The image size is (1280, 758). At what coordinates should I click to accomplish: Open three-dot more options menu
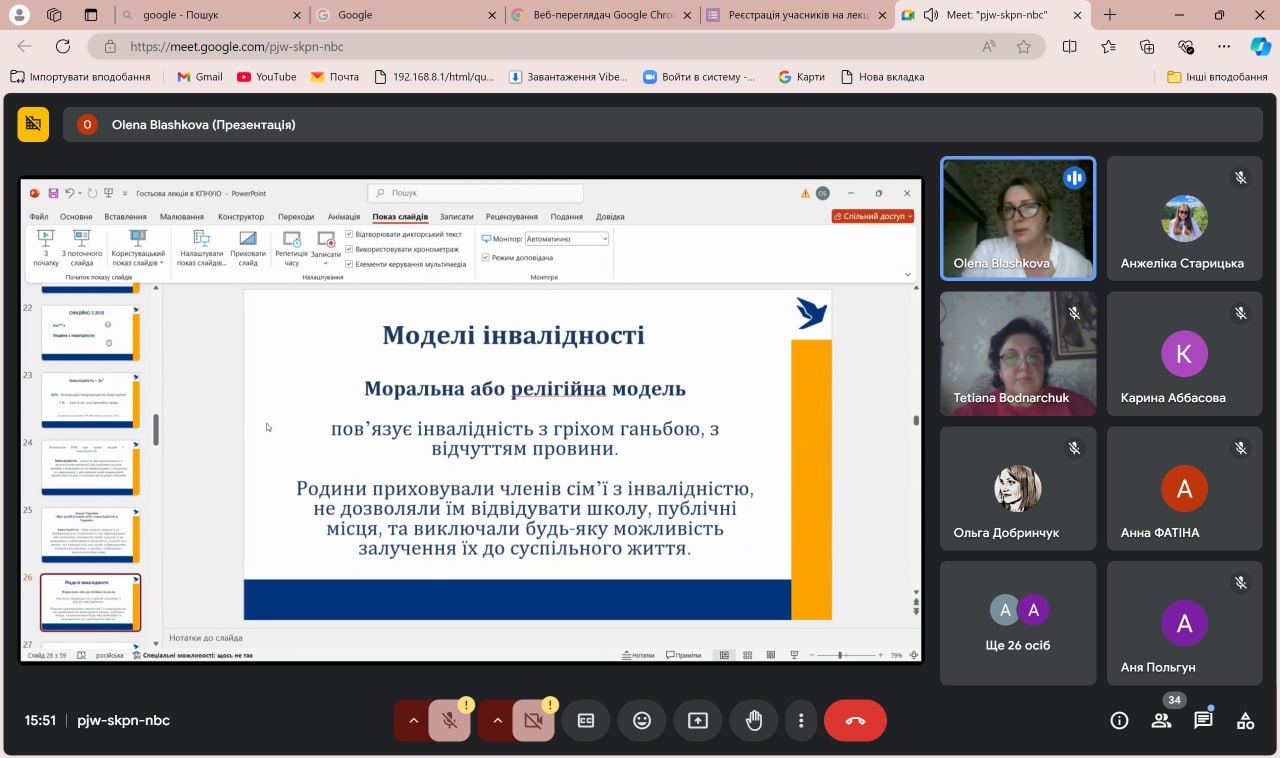801,720
